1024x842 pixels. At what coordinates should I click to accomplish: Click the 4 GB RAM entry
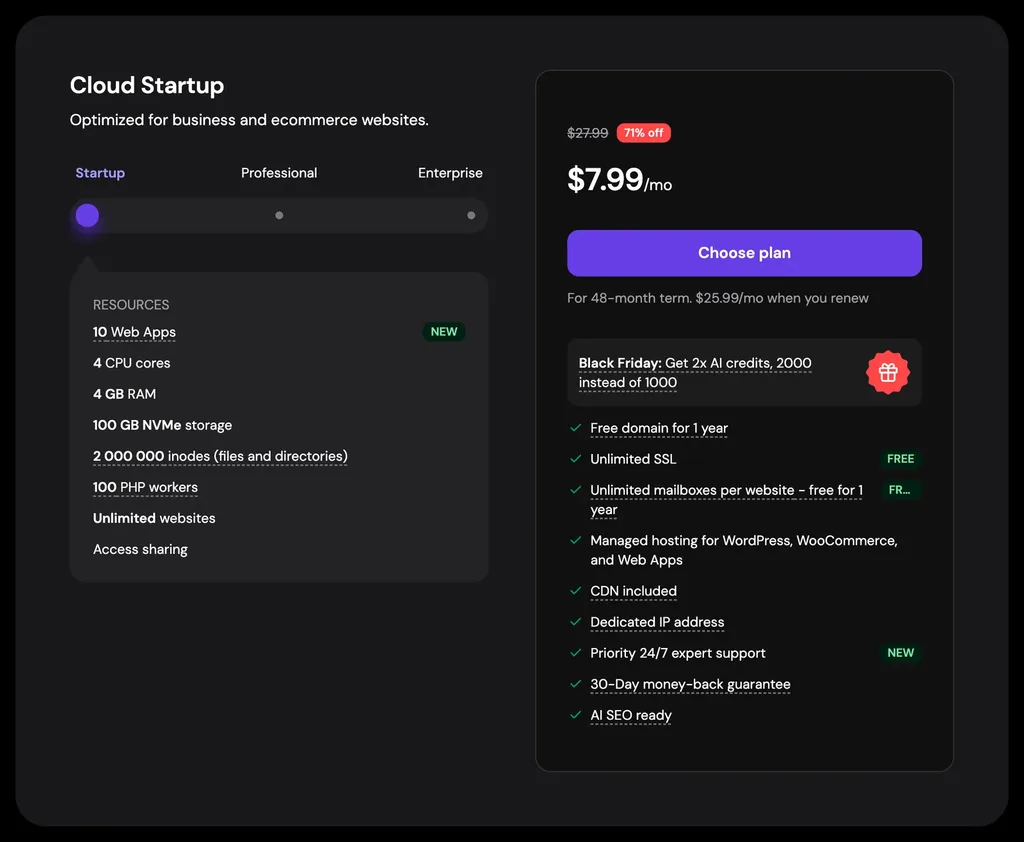[x=124, y=394]
